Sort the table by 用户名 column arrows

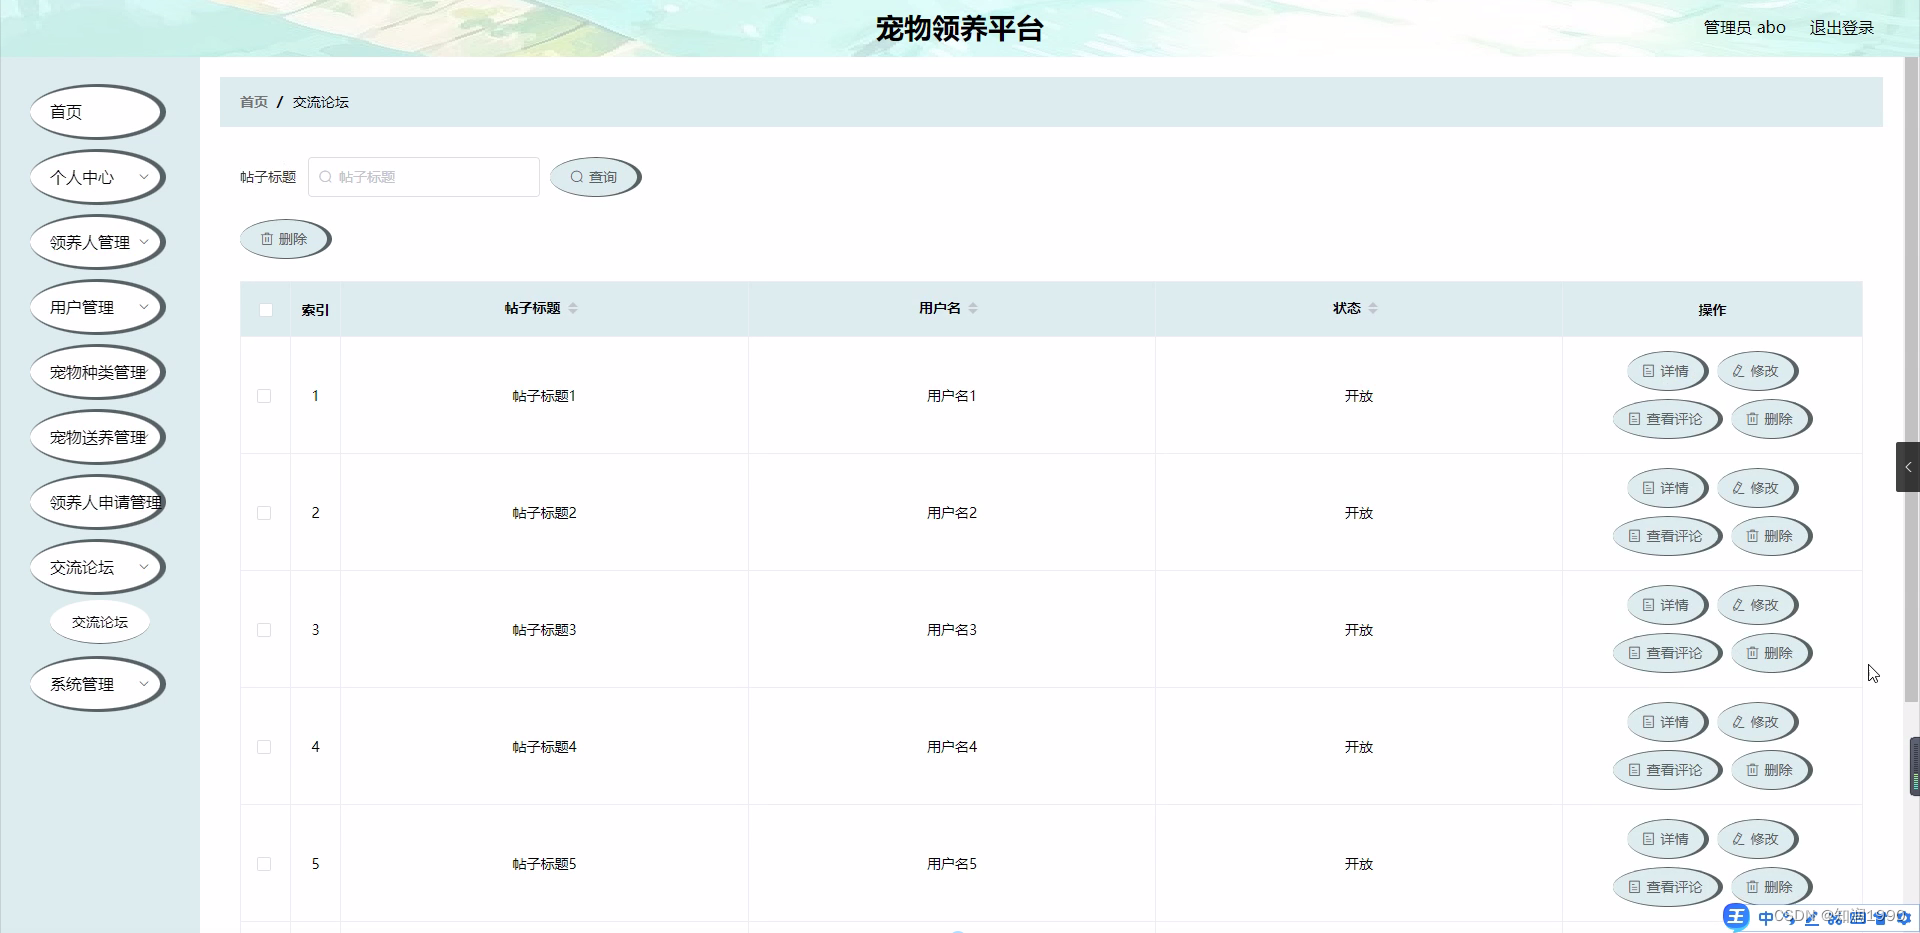pyautogui.click(x=975, y=308)
